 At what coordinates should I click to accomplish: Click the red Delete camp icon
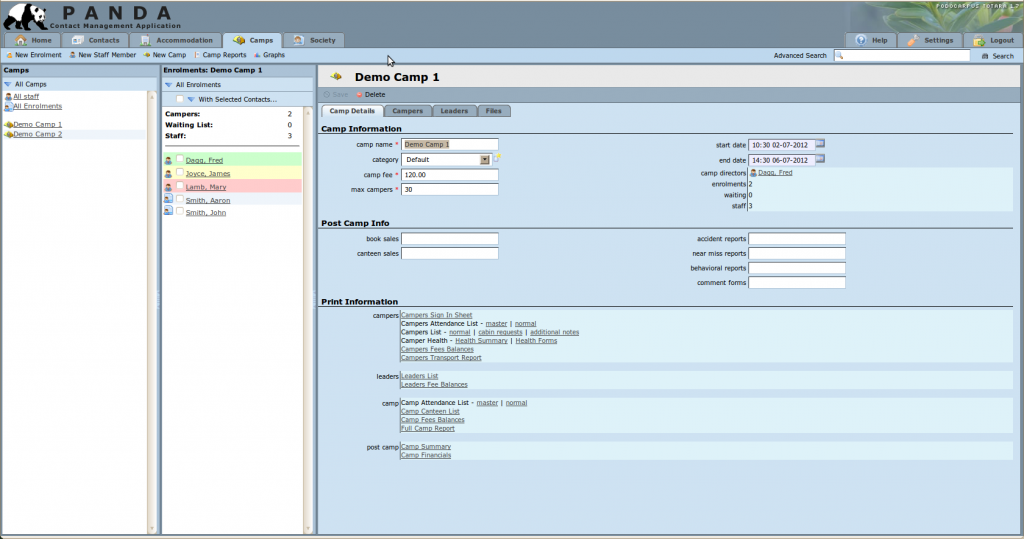(359, 94)
